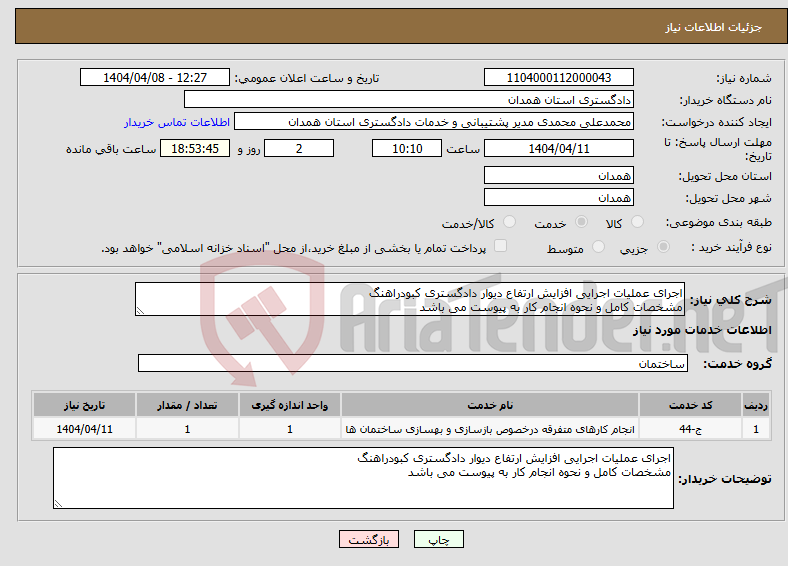The height and width of the screenshot is (566, 788).
Task: Click the توضیحات خریدار textarea
Action: click(x=363, y=478)
